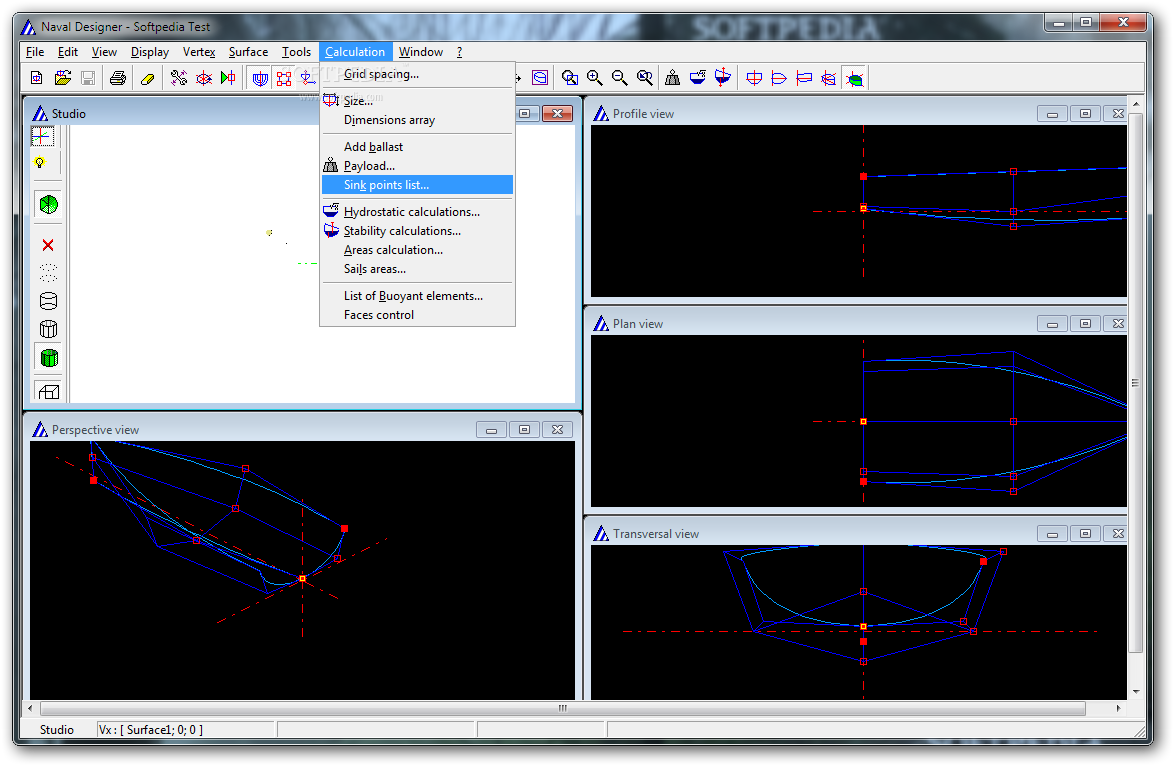Image resolution: width=1174 pixels, height=766 pixels.
Task: Click the zoom window magnifier icon
Action: [570, 78]
